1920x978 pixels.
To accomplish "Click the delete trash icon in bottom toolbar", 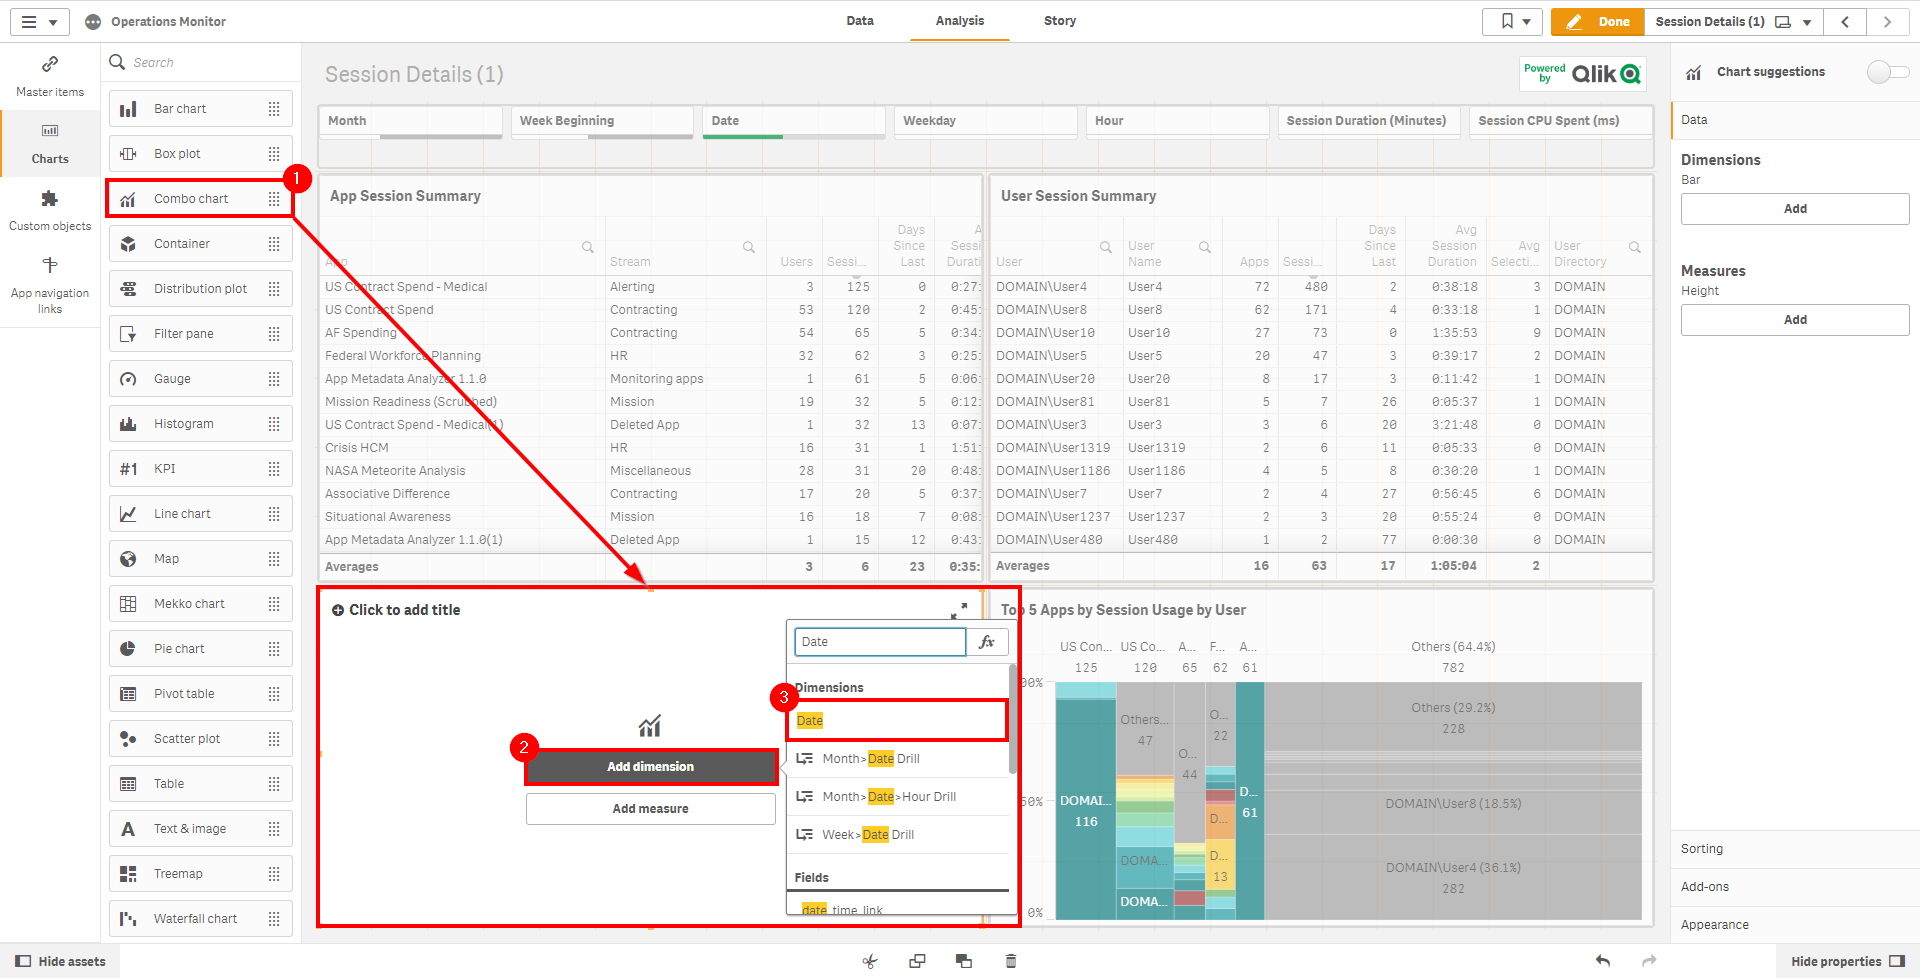I will 1010,961.
